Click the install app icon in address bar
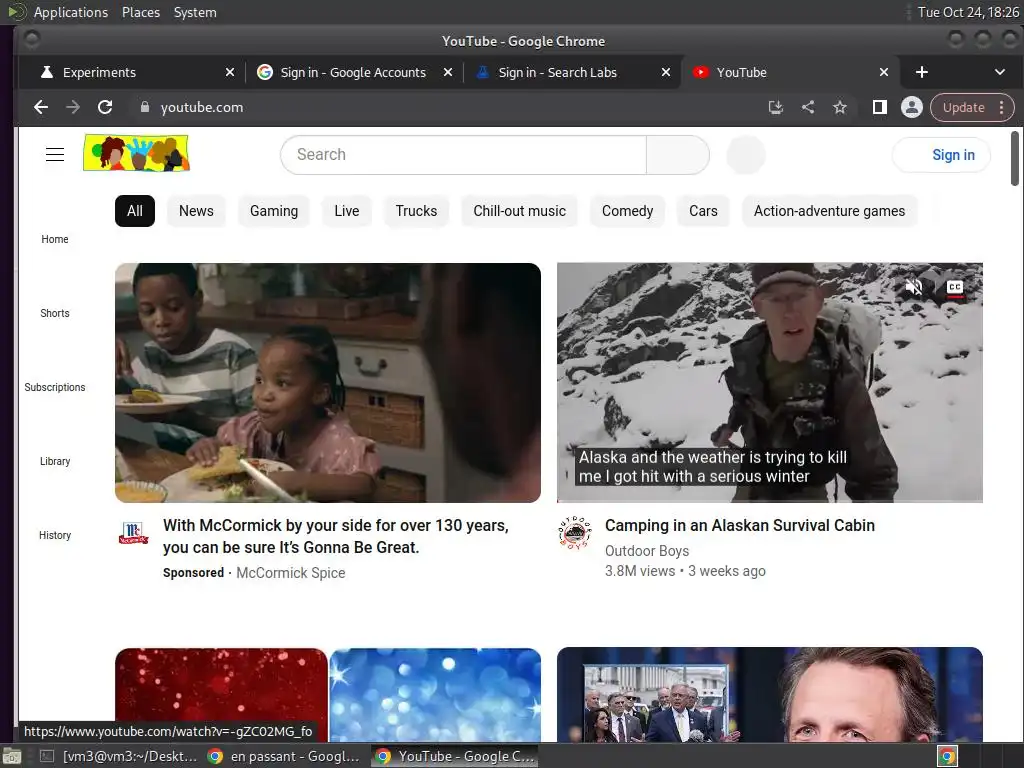The height and width of the screenshot is (768, 1024). (x=775, y=107)
